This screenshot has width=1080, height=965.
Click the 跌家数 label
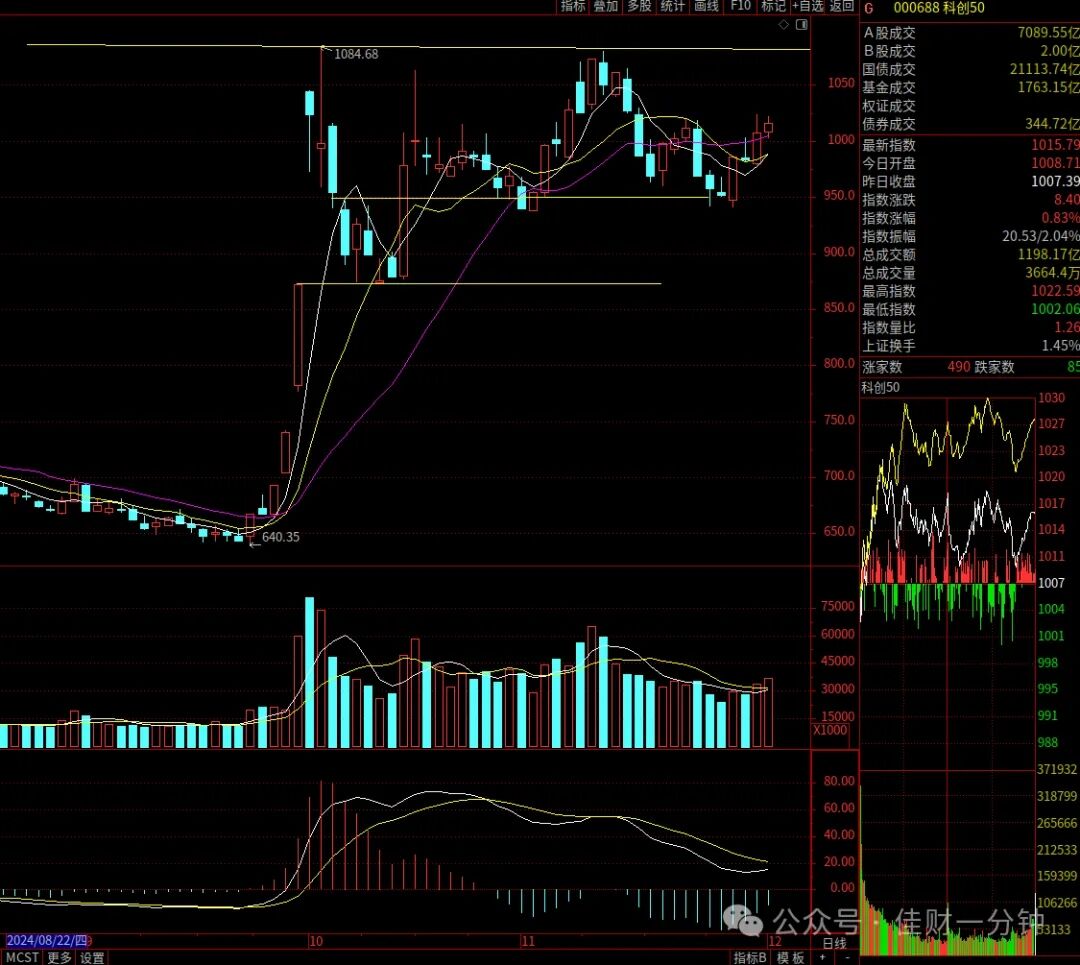[x=995, y=367]
